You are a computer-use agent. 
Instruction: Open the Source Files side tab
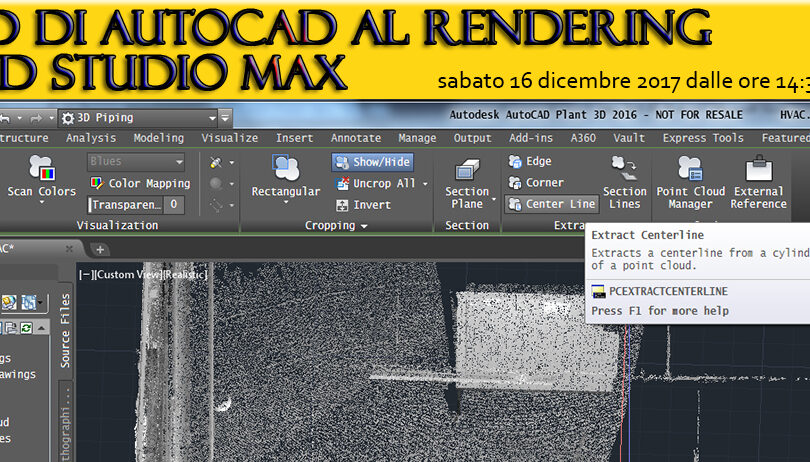pyautogui.click(x=65, y=331)
